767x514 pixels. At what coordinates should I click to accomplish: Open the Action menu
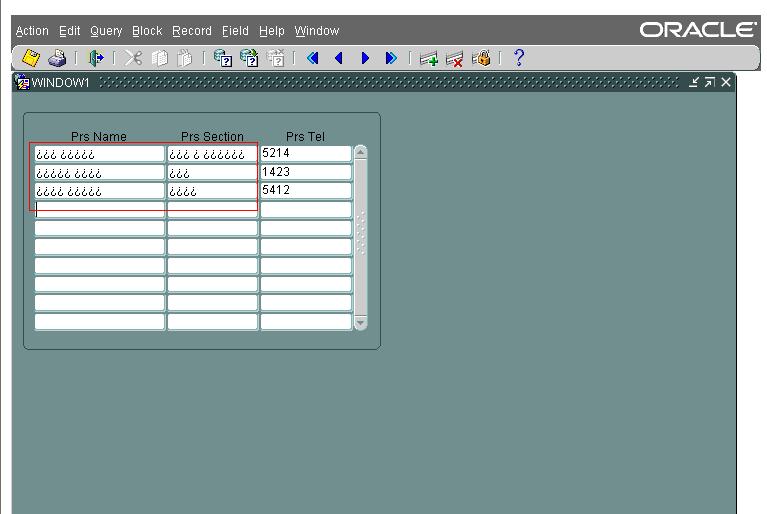[32, 31]
